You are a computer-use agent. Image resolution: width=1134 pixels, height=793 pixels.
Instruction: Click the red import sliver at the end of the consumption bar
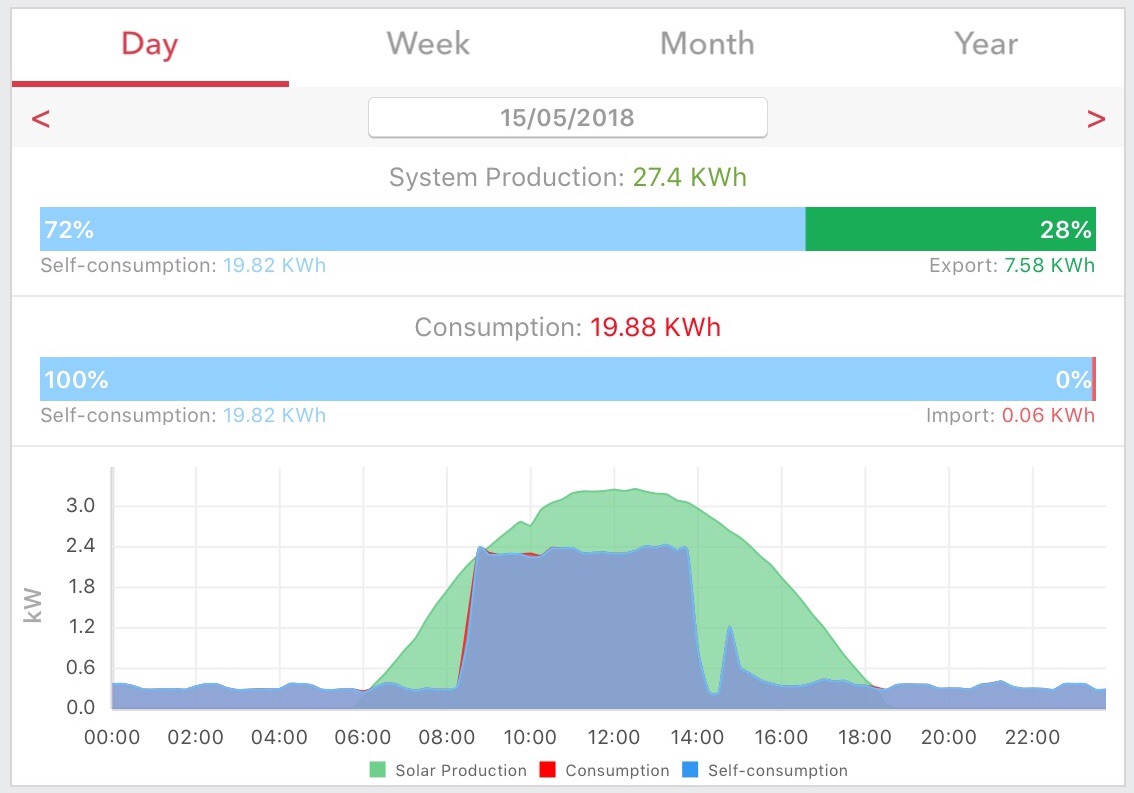(x=1094, y=379)
